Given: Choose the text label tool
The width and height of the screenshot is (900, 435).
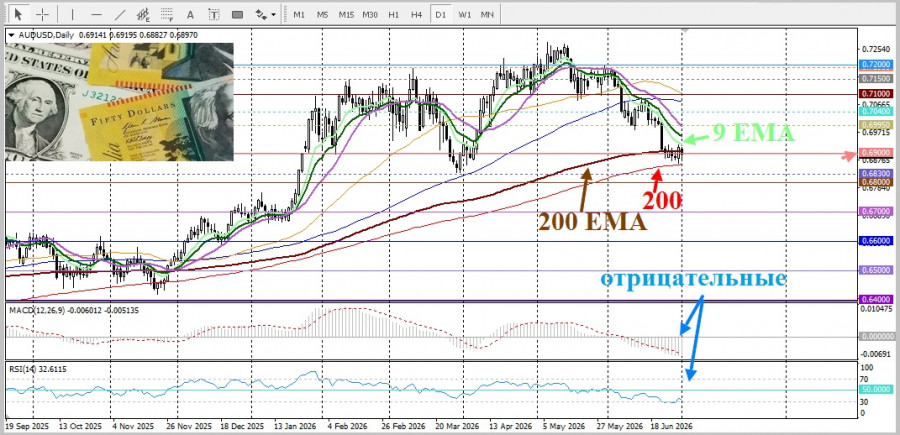Looking at the screenshot, I should (x=214, y=14).
